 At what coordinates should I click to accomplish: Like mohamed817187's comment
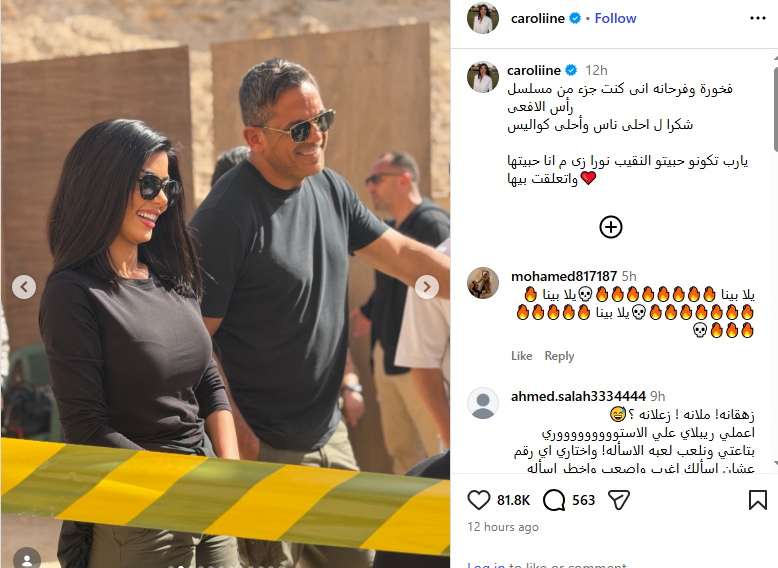[x=521, y=356]
